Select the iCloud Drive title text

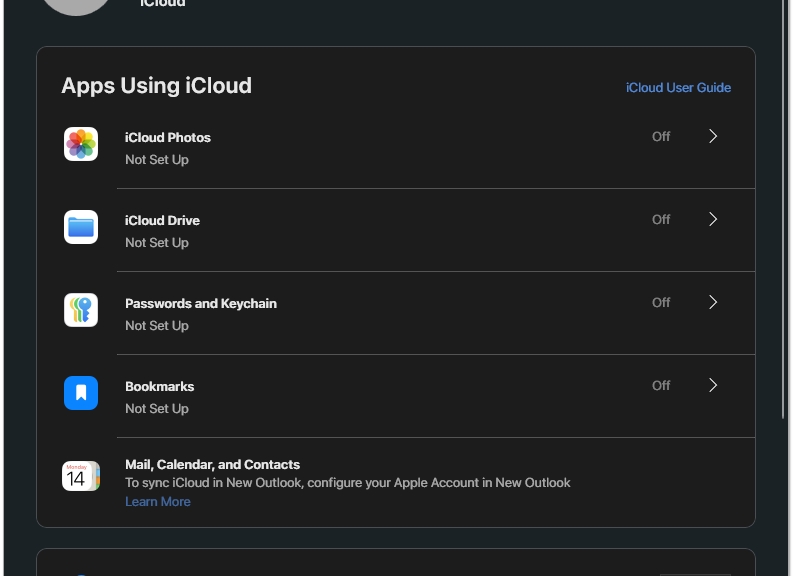point(162,220)
